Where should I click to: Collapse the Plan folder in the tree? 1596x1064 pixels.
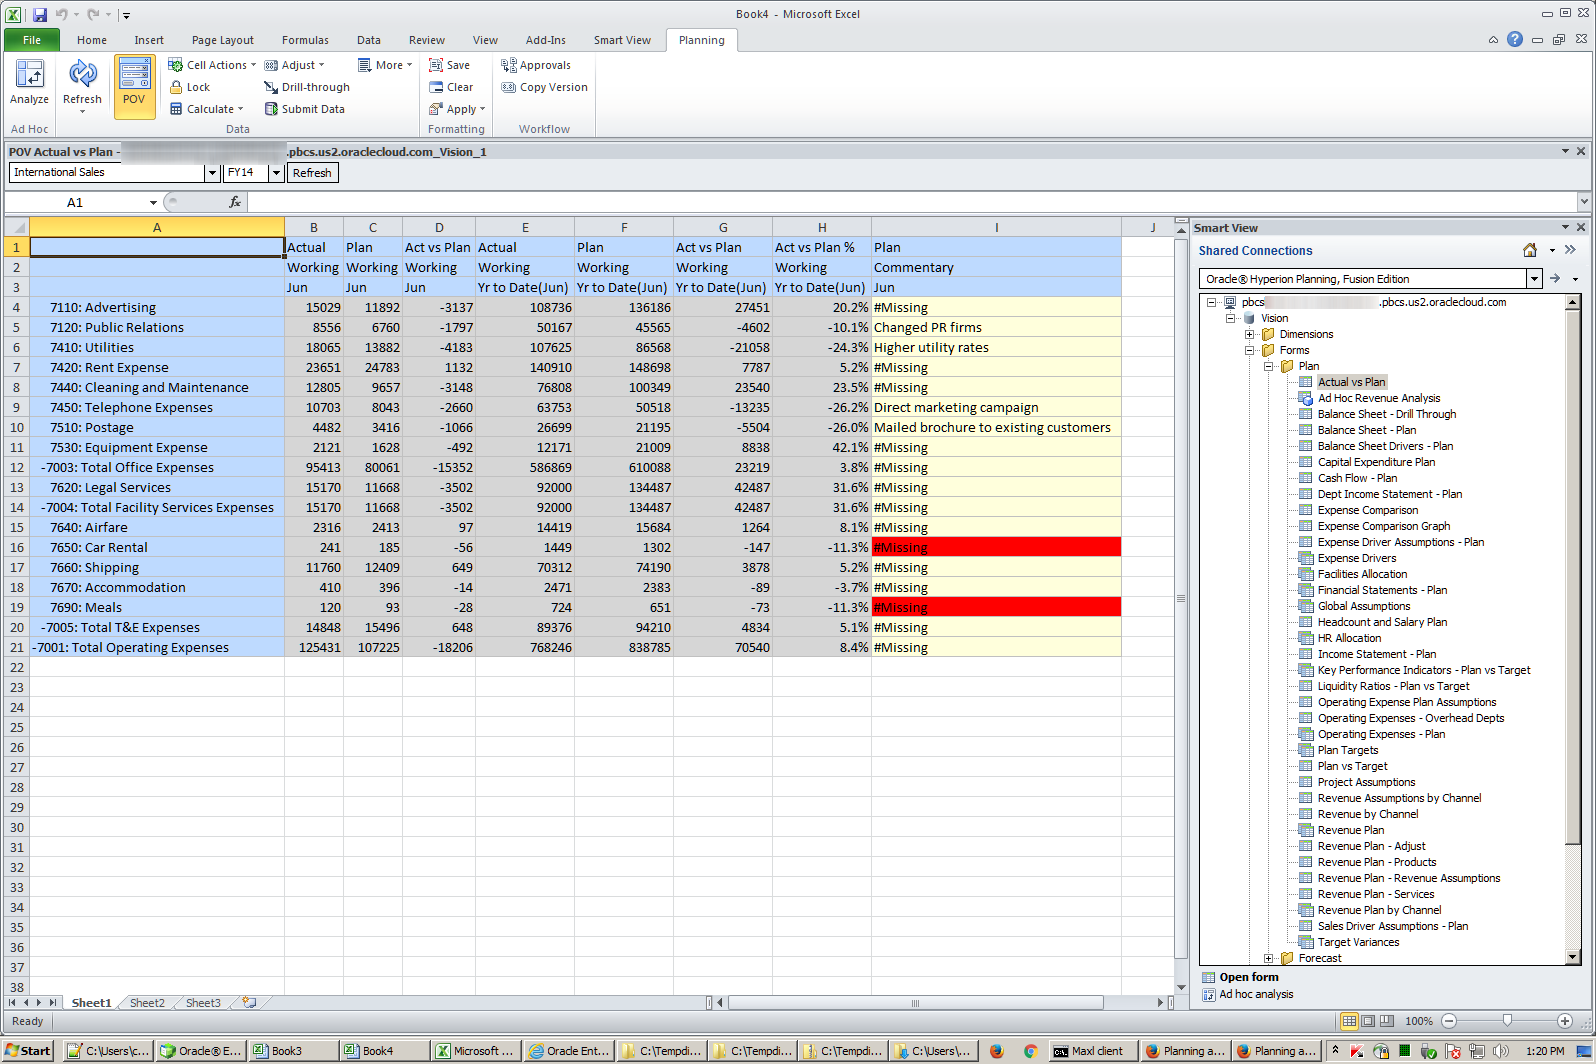(1269, 367)
